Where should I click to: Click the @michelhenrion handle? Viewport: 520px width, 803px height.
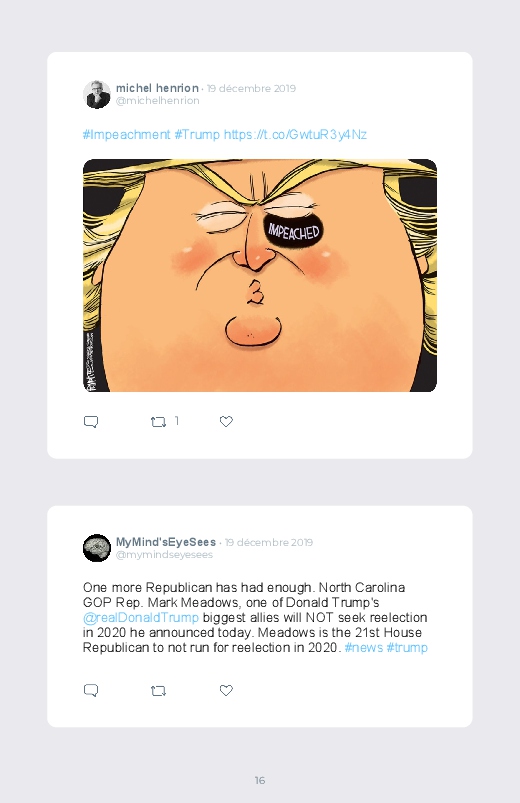point(158,100)
